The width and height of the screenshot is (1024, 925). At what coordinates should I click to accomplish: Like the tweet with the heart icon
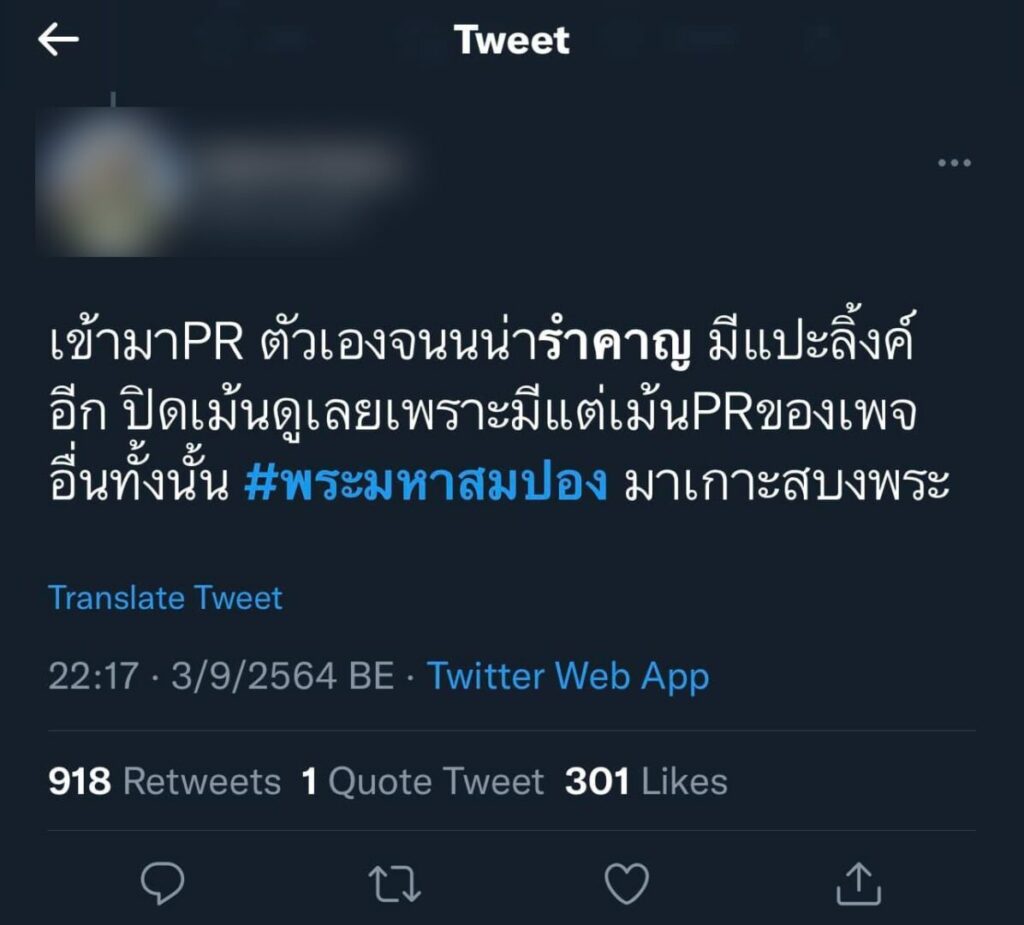pyautogui.click(x=626, y=883)
